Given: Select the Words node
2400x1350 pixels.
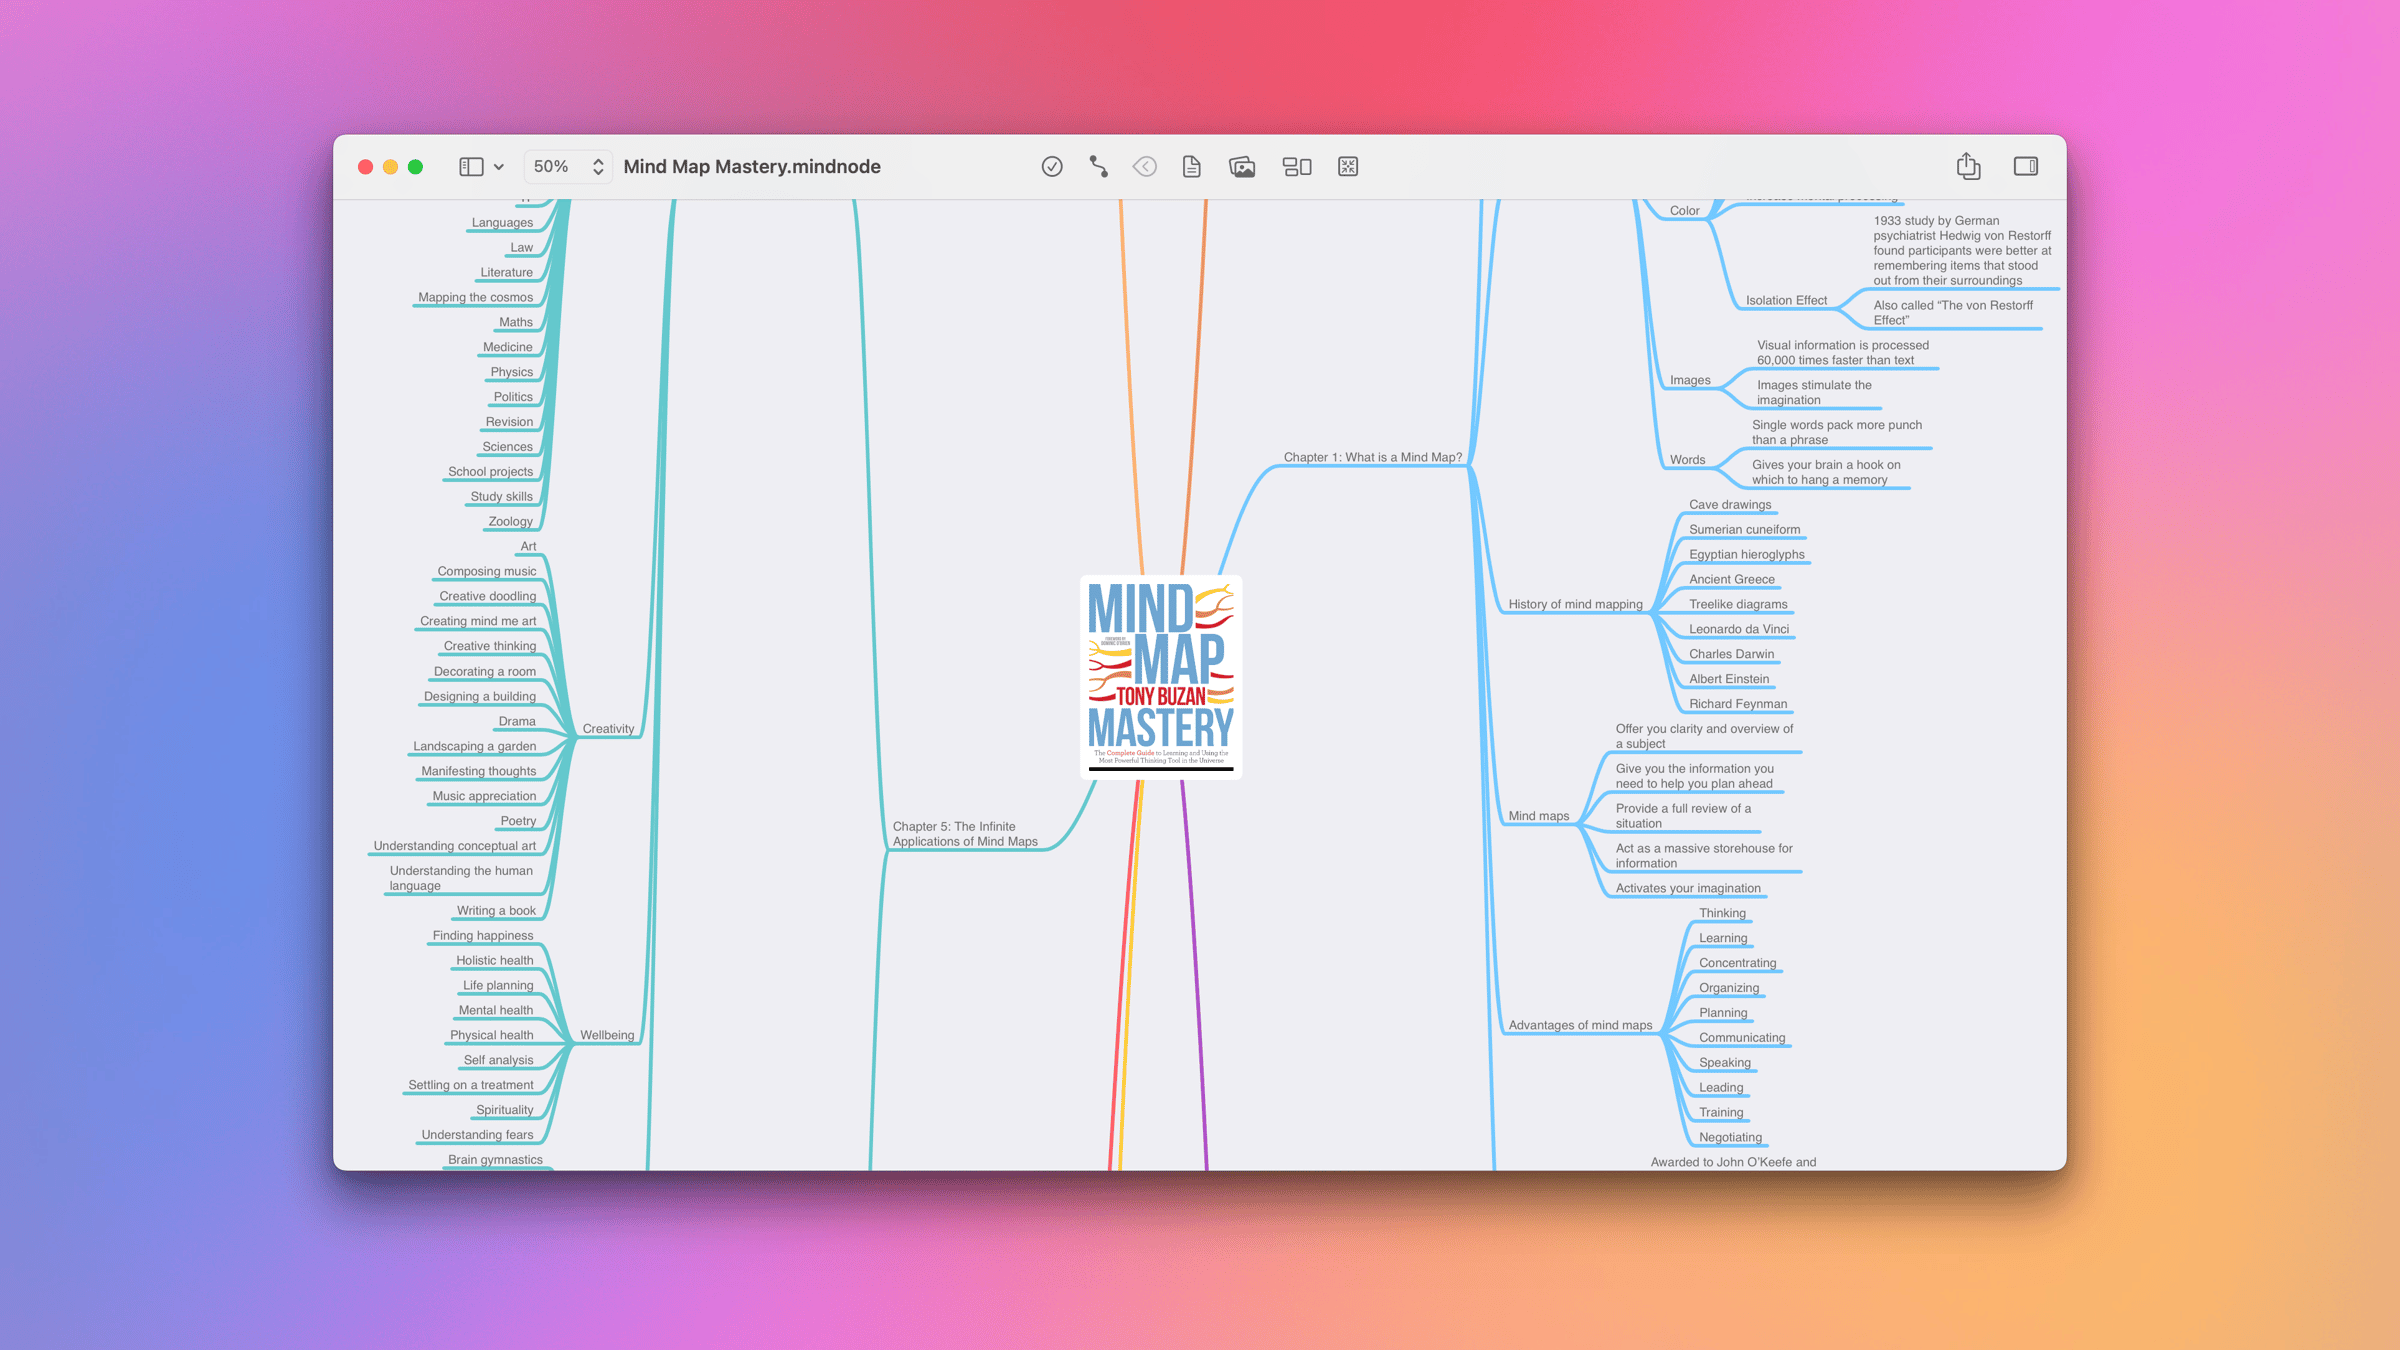Looking at the screenshot, I should [1687, 460].
